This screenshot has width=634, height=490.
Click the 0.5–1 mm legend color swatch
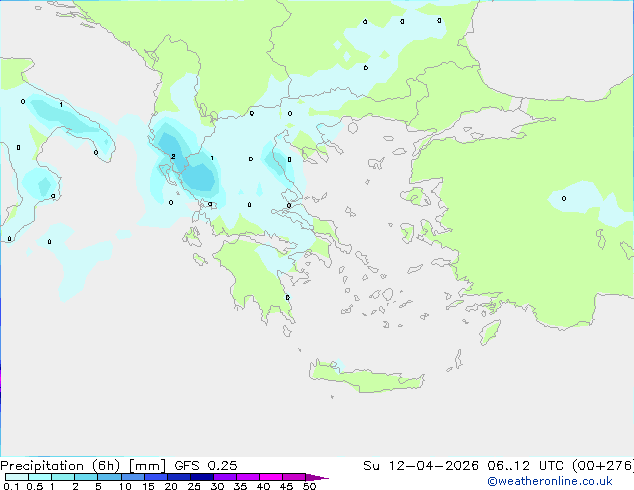pyautogui.click(x=40, y=477)
